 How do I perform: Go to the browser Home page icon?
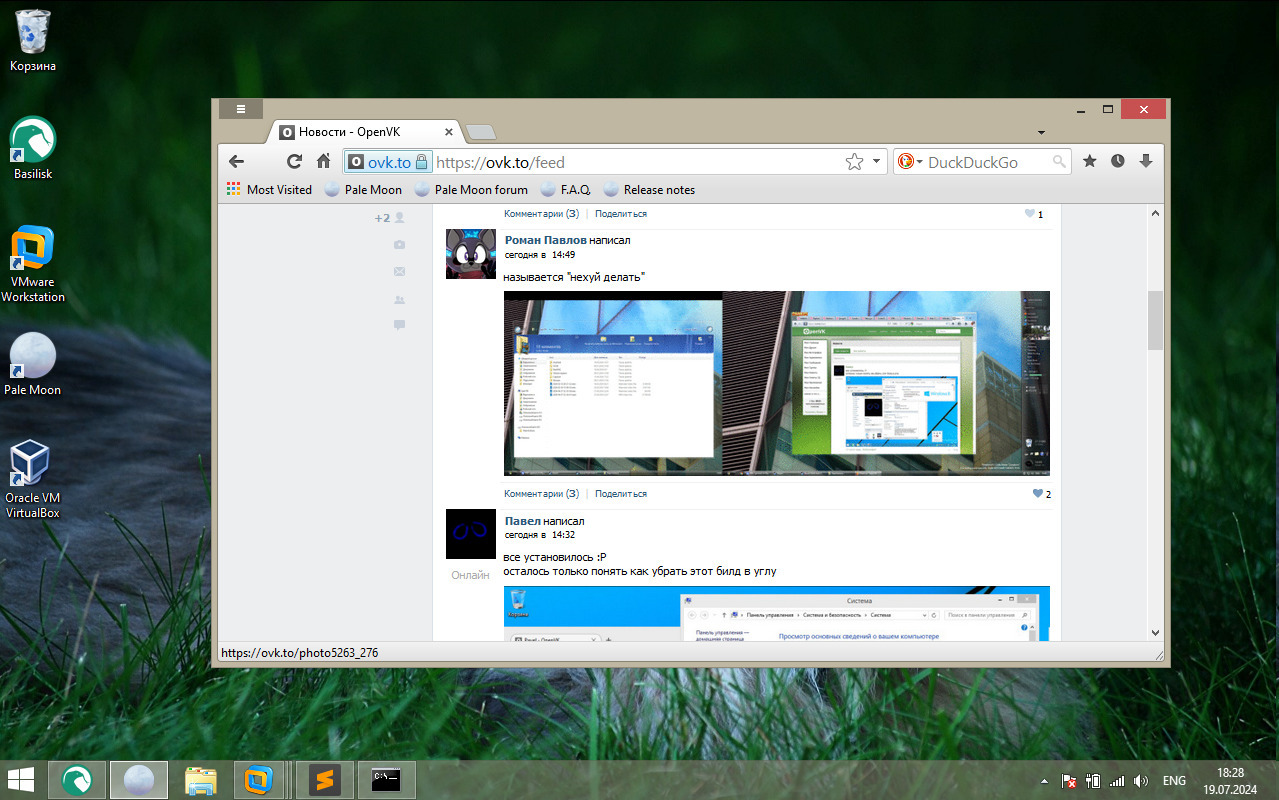pyautogui.click(x=323, y=162)
